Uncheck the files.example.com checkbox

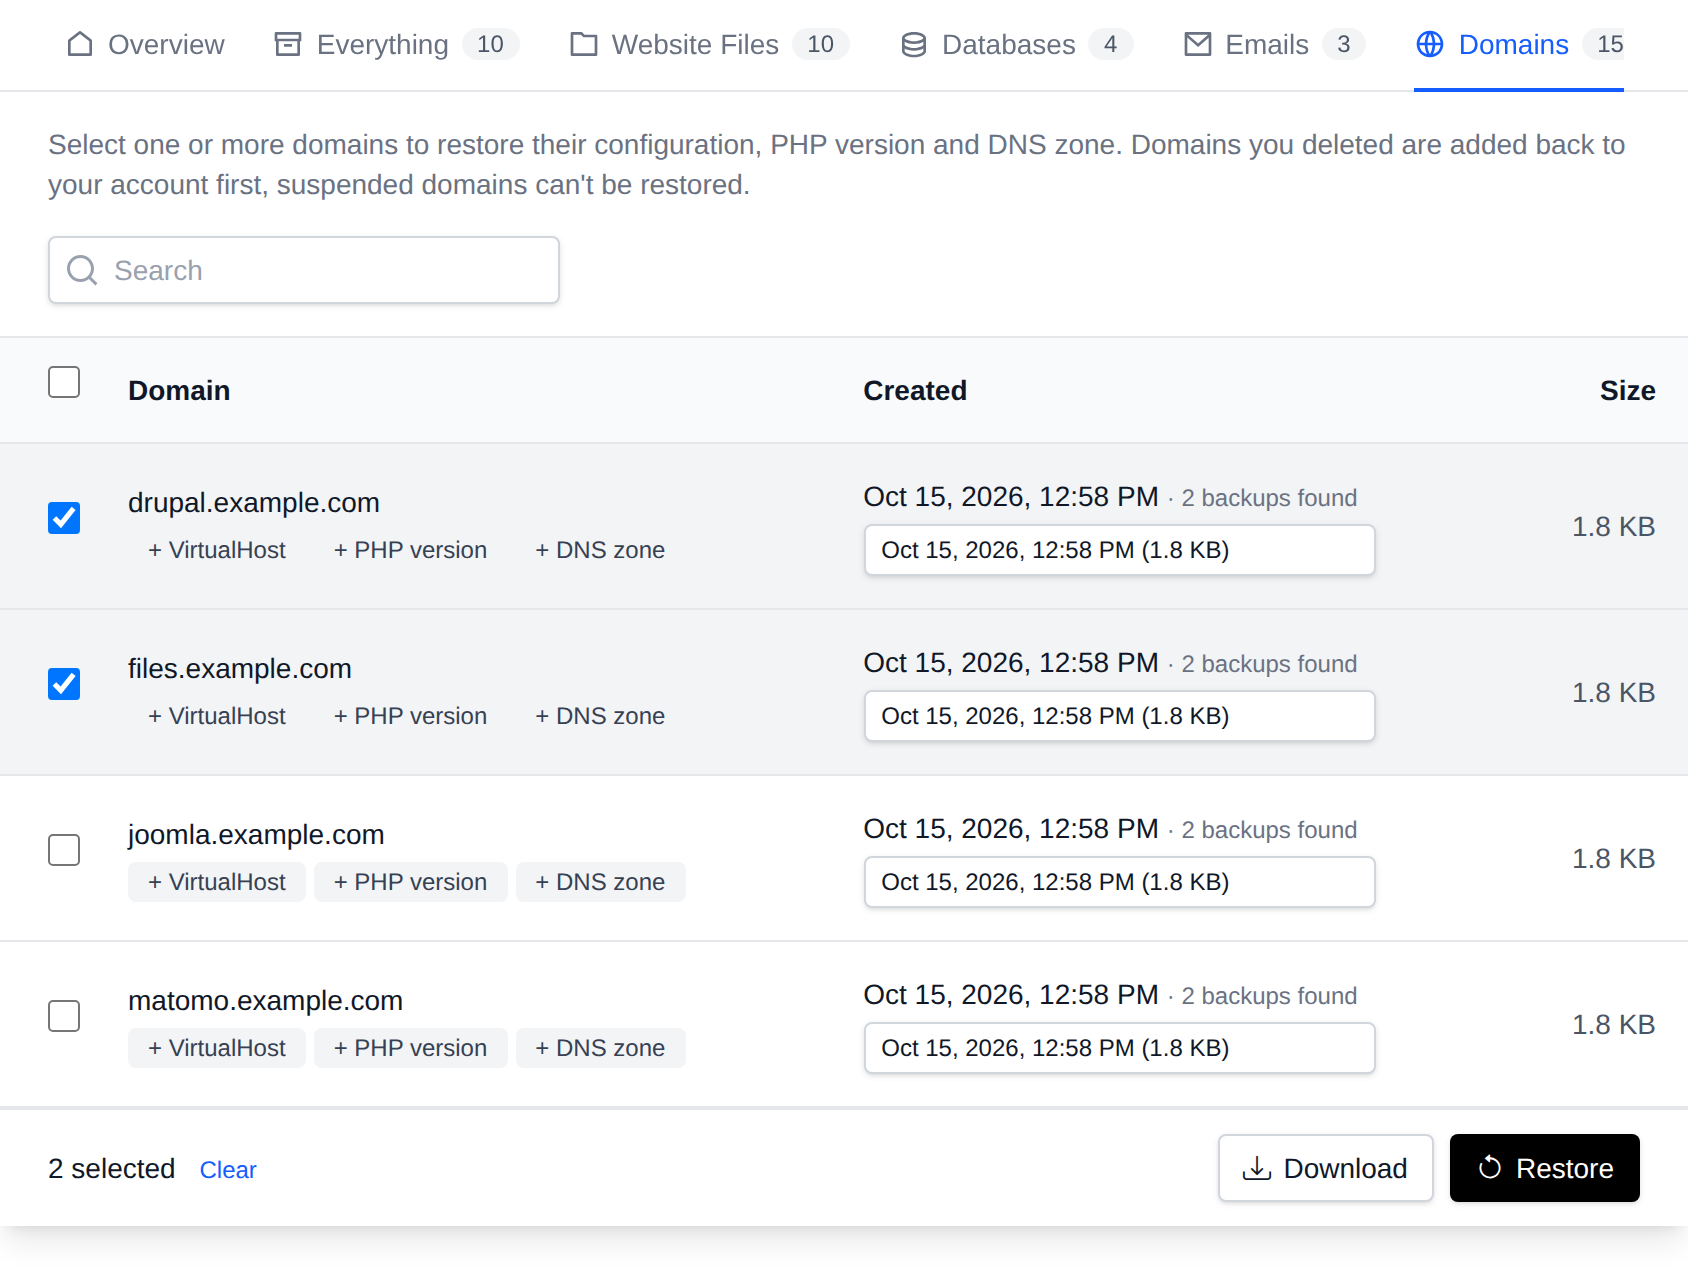point(64,684)
